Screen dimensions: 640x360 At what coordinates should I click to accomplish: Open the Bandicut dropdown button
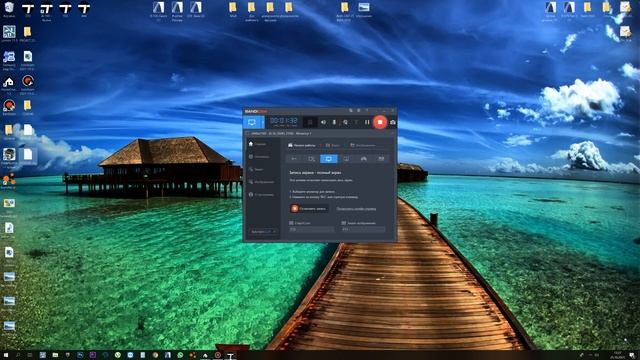pos(263,231)
